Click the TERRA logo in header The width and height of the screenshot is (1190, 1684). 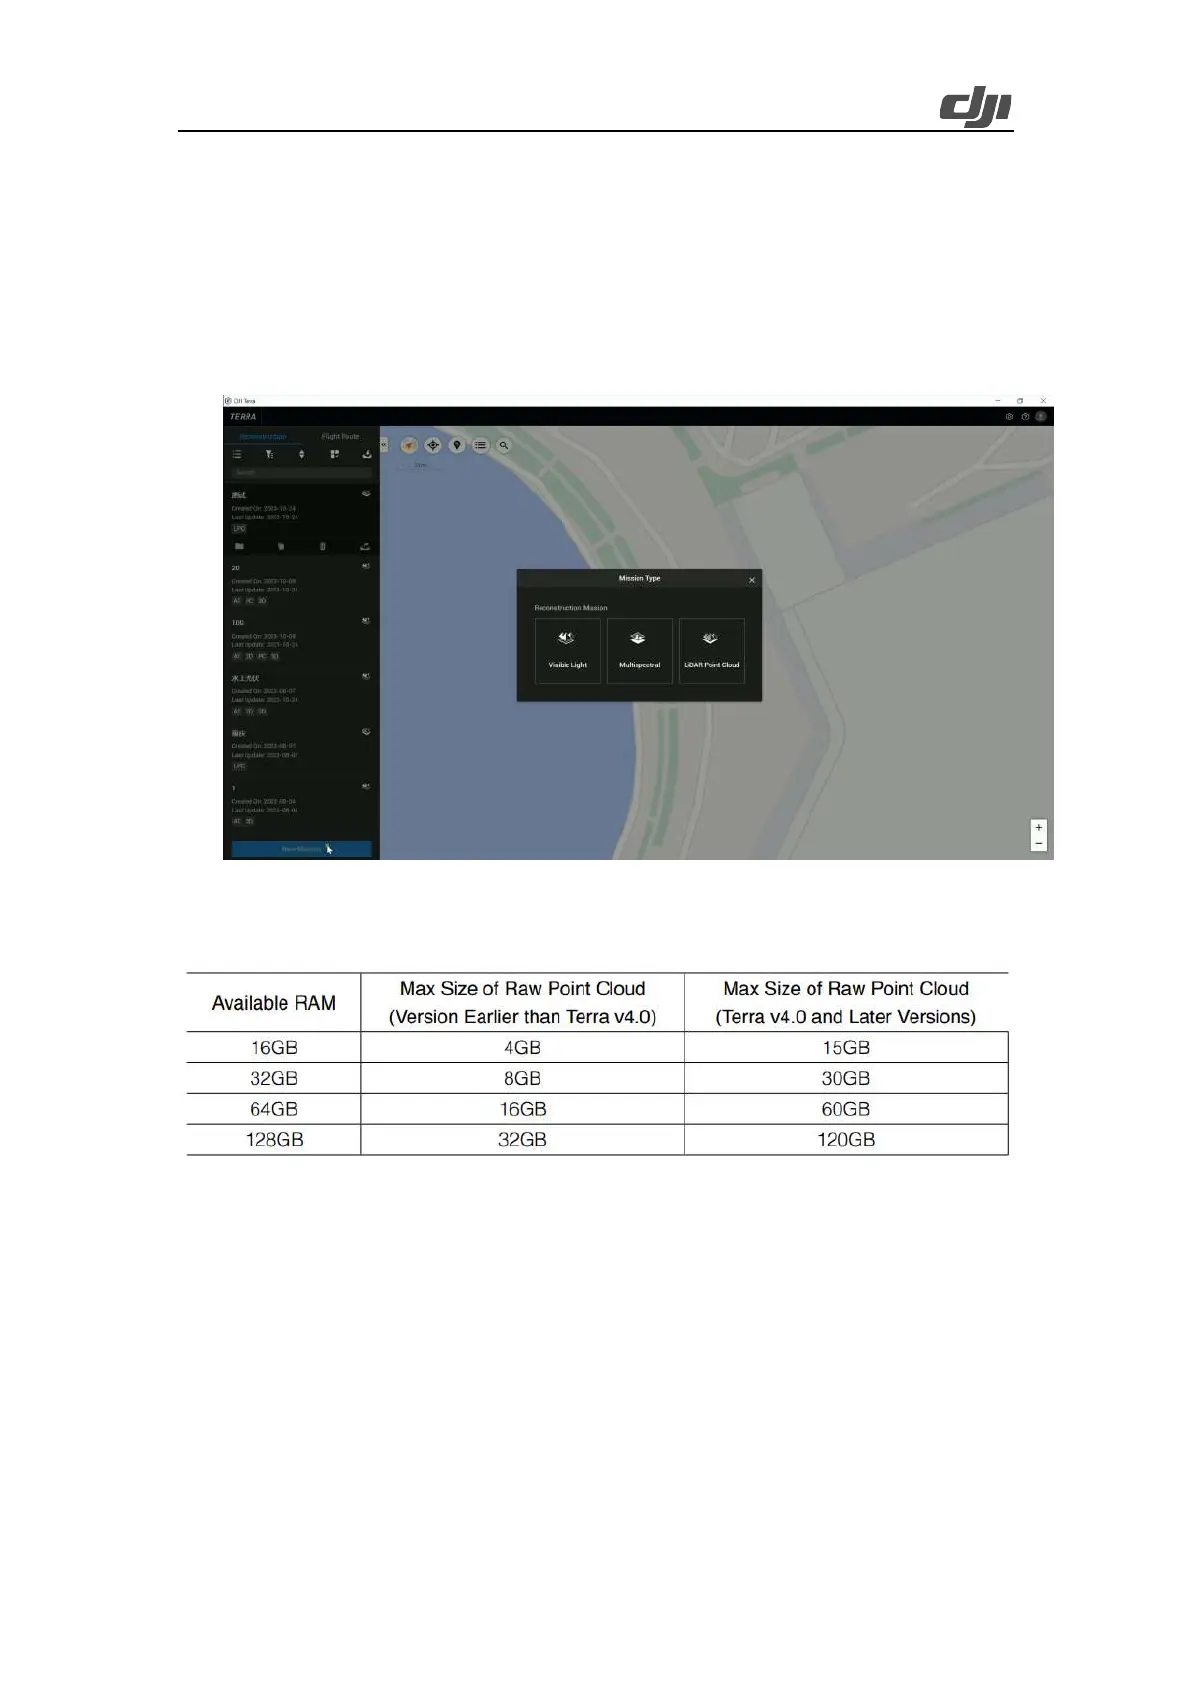click(243, 417)
